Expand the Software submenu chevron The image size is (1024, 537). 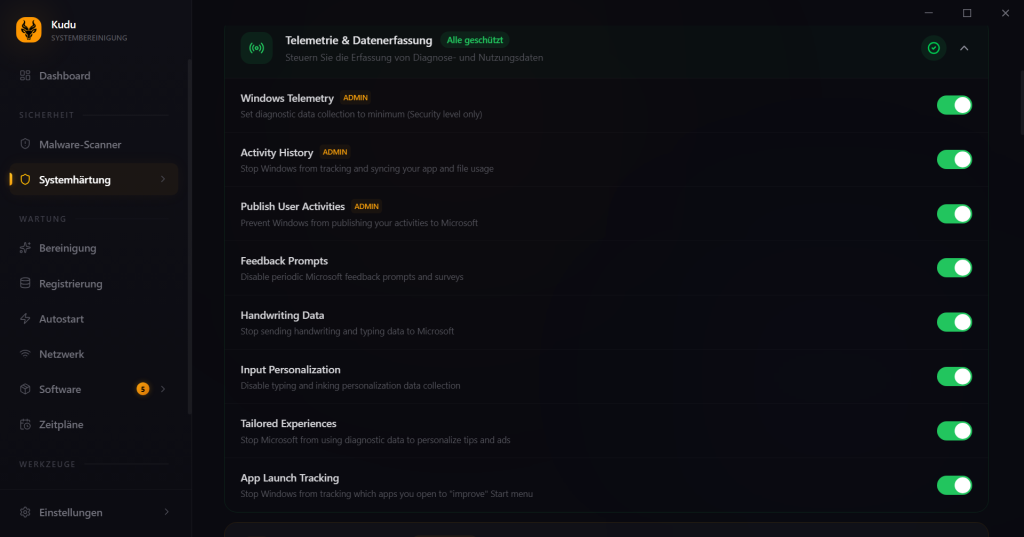[x=163, y=389]
